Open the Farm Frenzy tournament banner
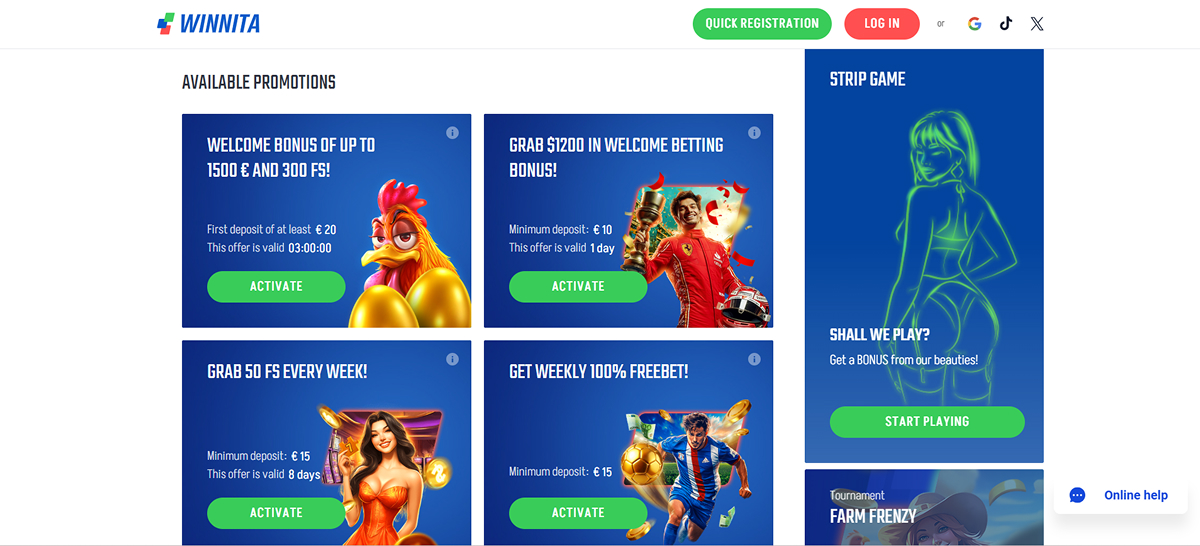Image resolution: width=1200 pixels, height=546 pixels. coord(924,508)
